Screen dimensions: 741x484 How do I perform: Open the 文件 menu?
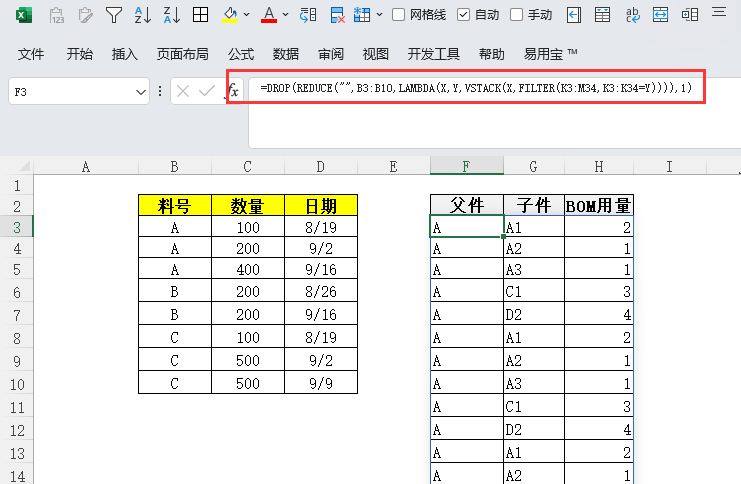tap(31, 54)
